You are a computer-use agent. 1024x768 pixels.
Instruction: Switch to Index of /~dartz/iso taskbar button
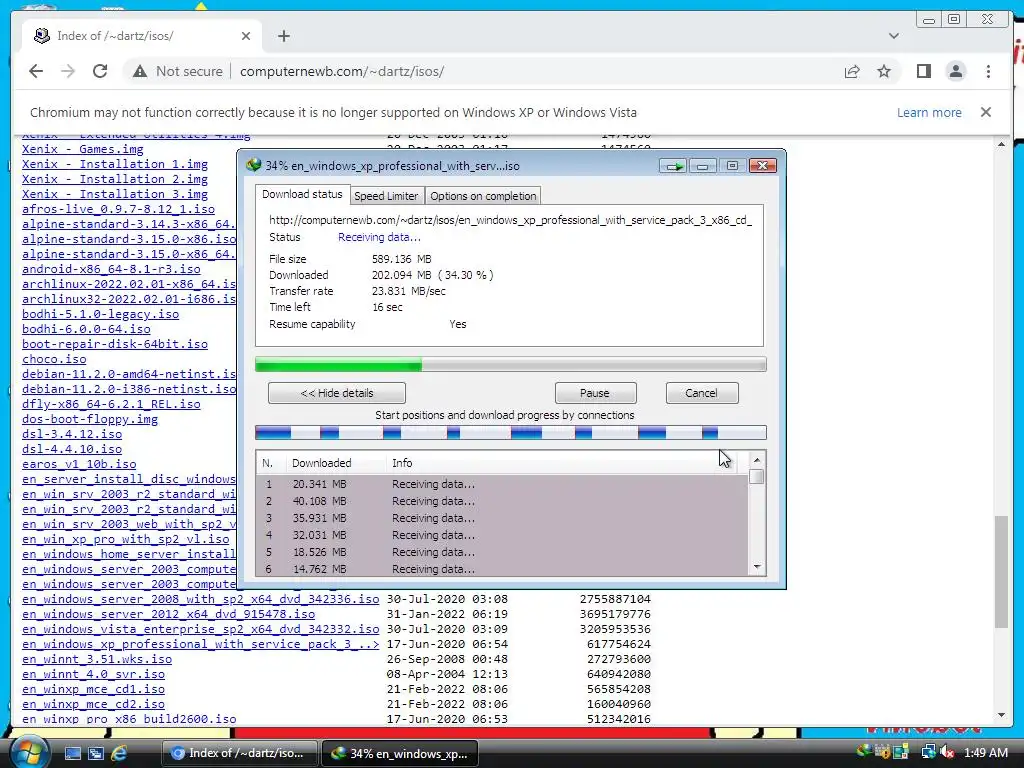239,753
